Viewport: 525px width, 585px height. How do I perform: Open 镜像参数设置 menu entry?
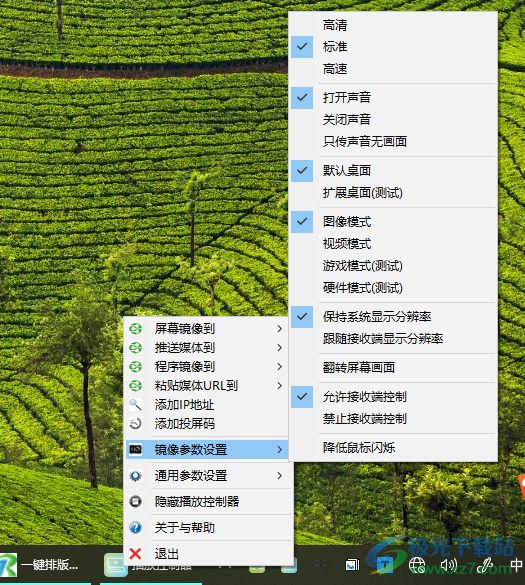tap(207, 450)
